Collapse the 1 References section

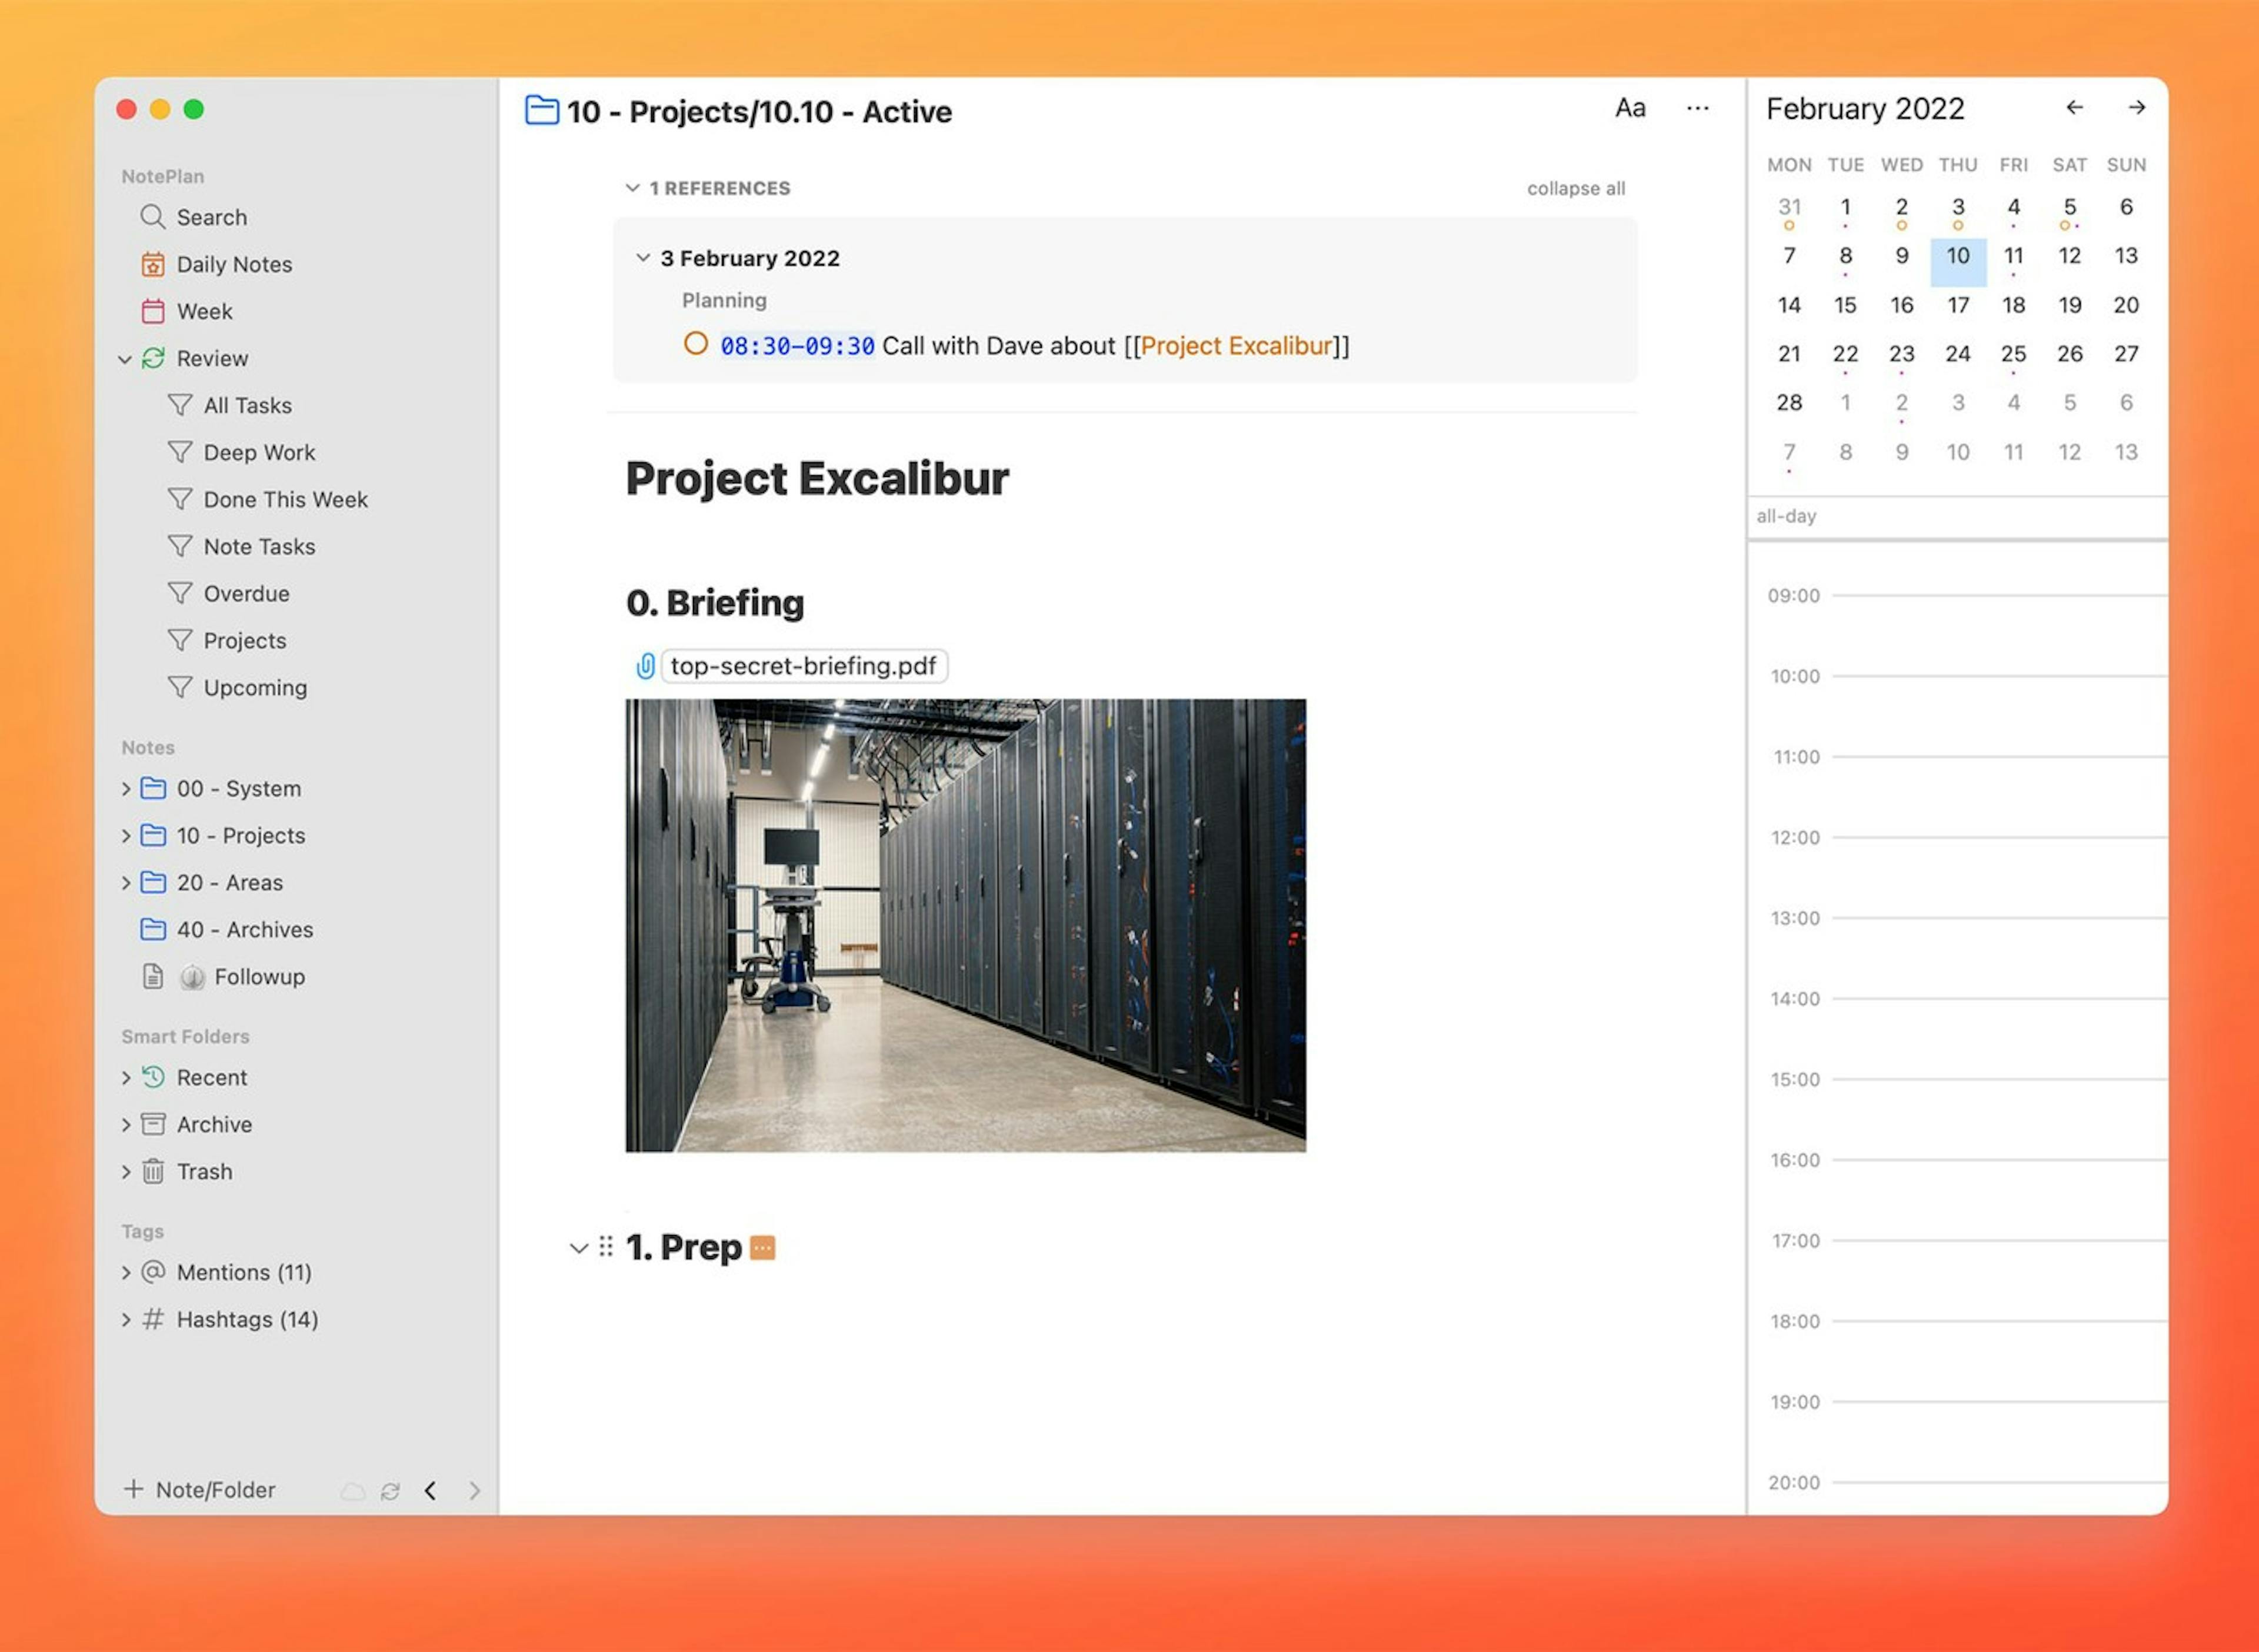coord(632,188)
